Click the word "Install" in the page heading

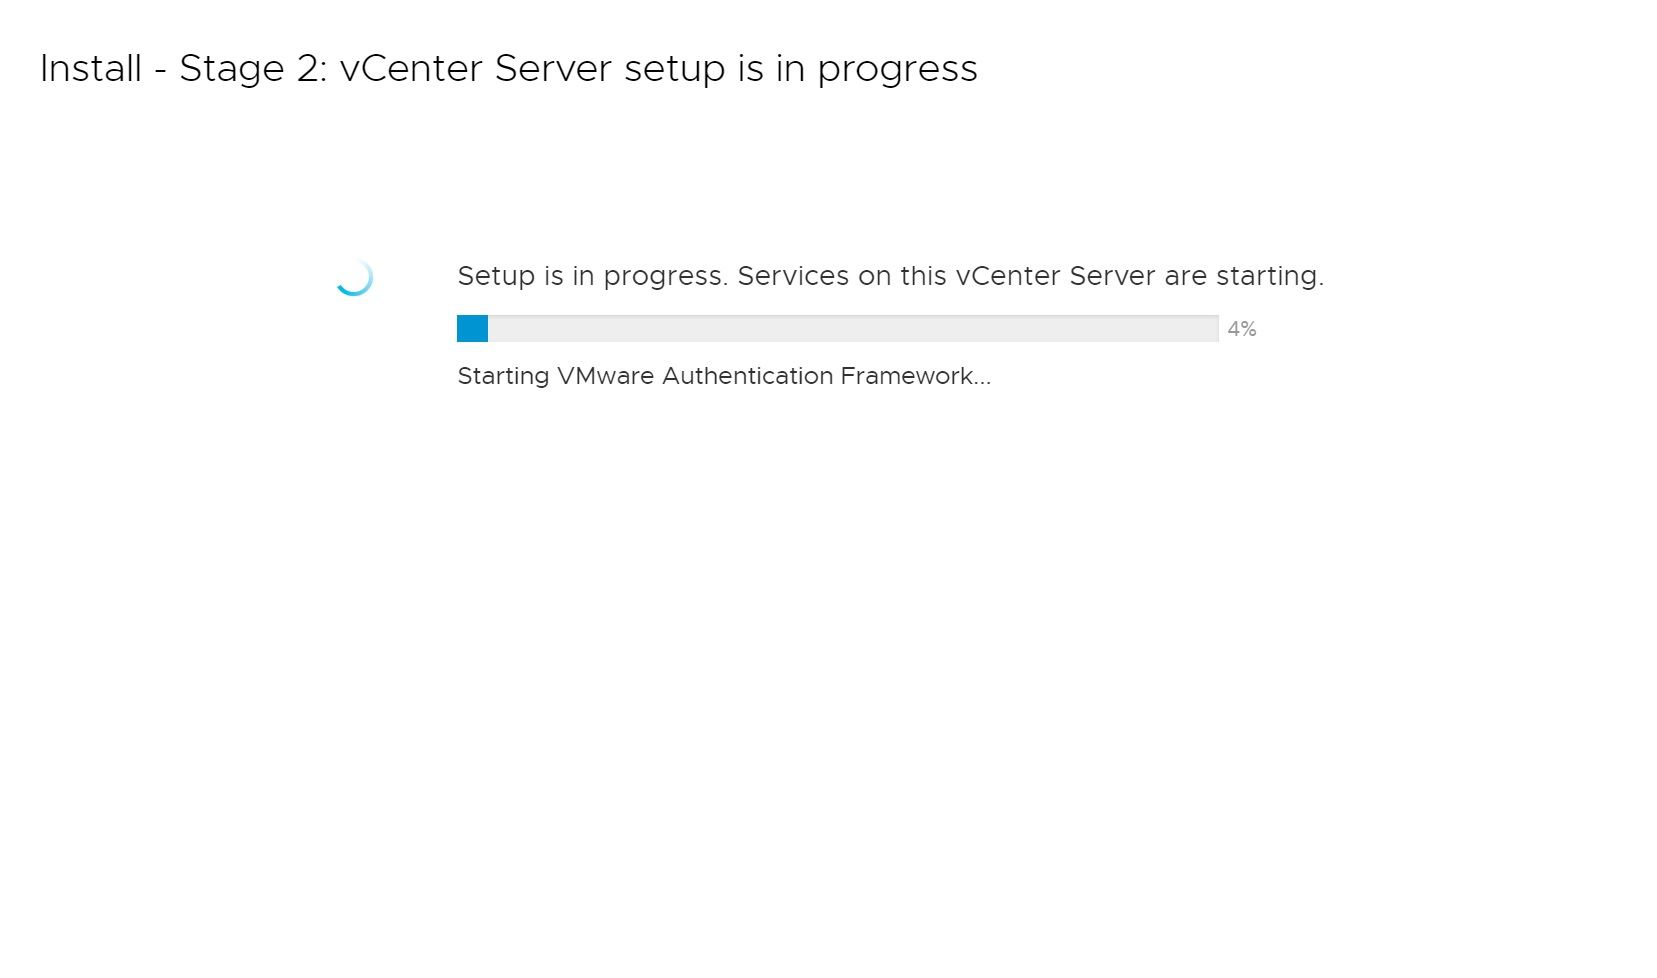pyautogui.click(x=91, y=69)
